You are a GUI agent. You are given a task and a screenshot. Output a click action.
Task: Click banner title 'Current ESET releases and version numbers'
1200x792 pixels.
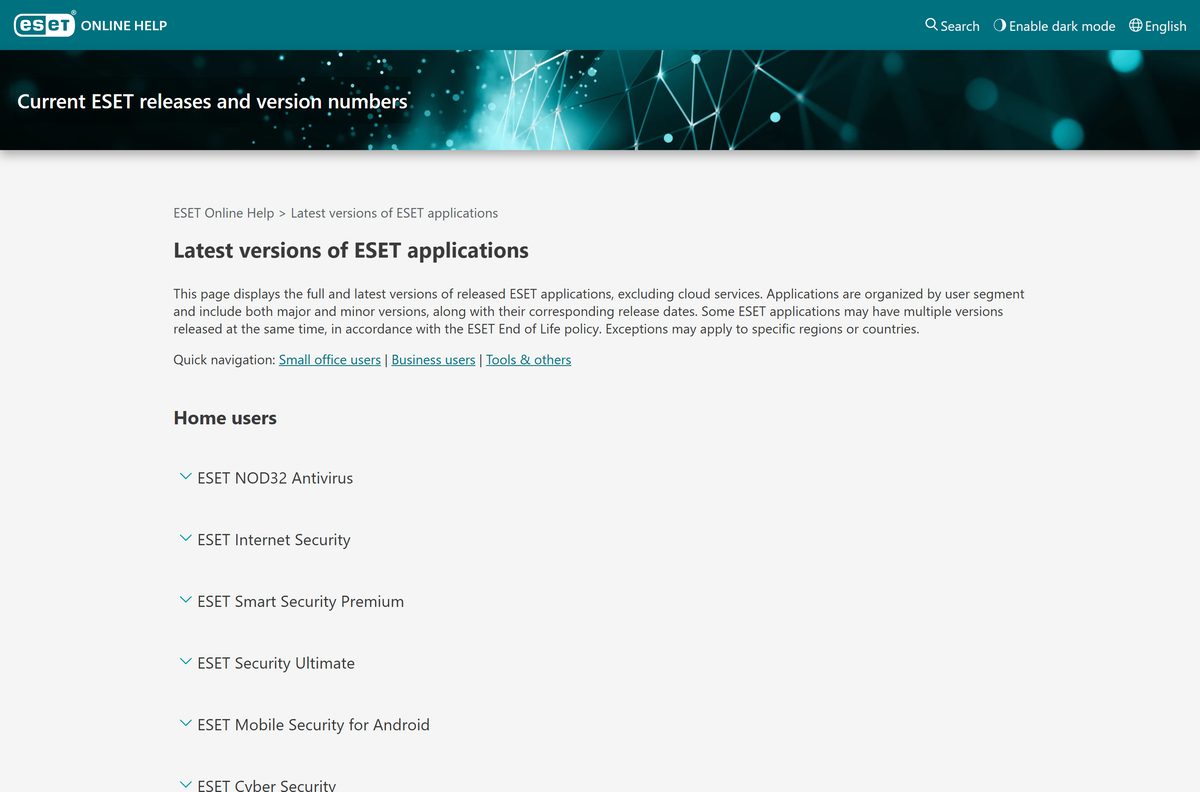213,101
